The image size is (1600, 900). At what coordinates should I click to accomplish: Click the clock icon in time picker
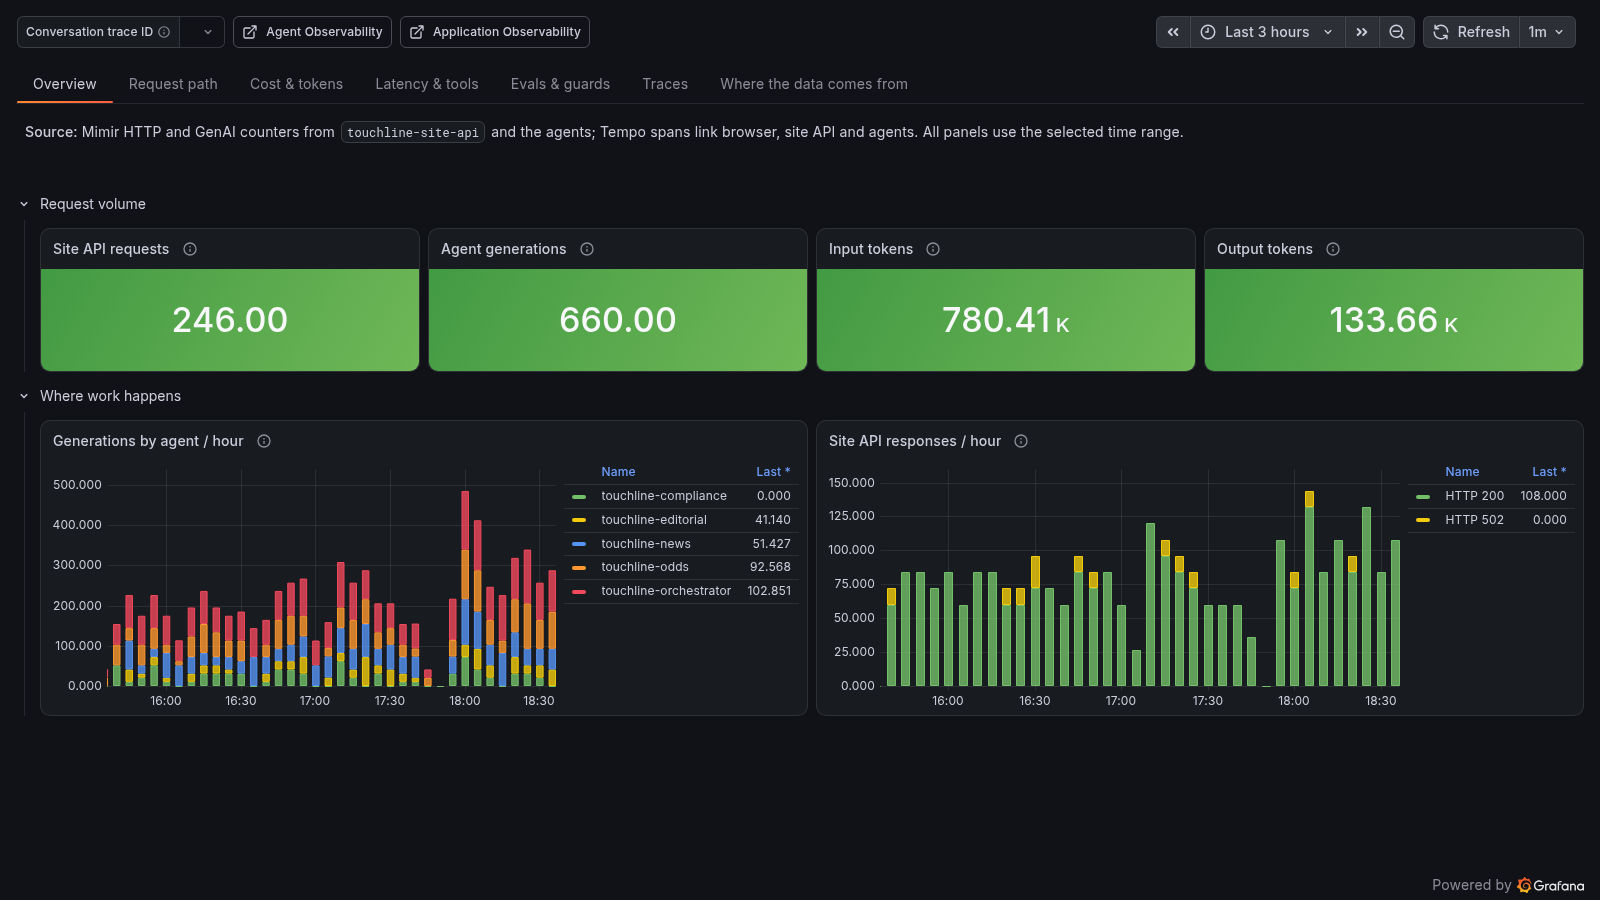click(1208, 32)
